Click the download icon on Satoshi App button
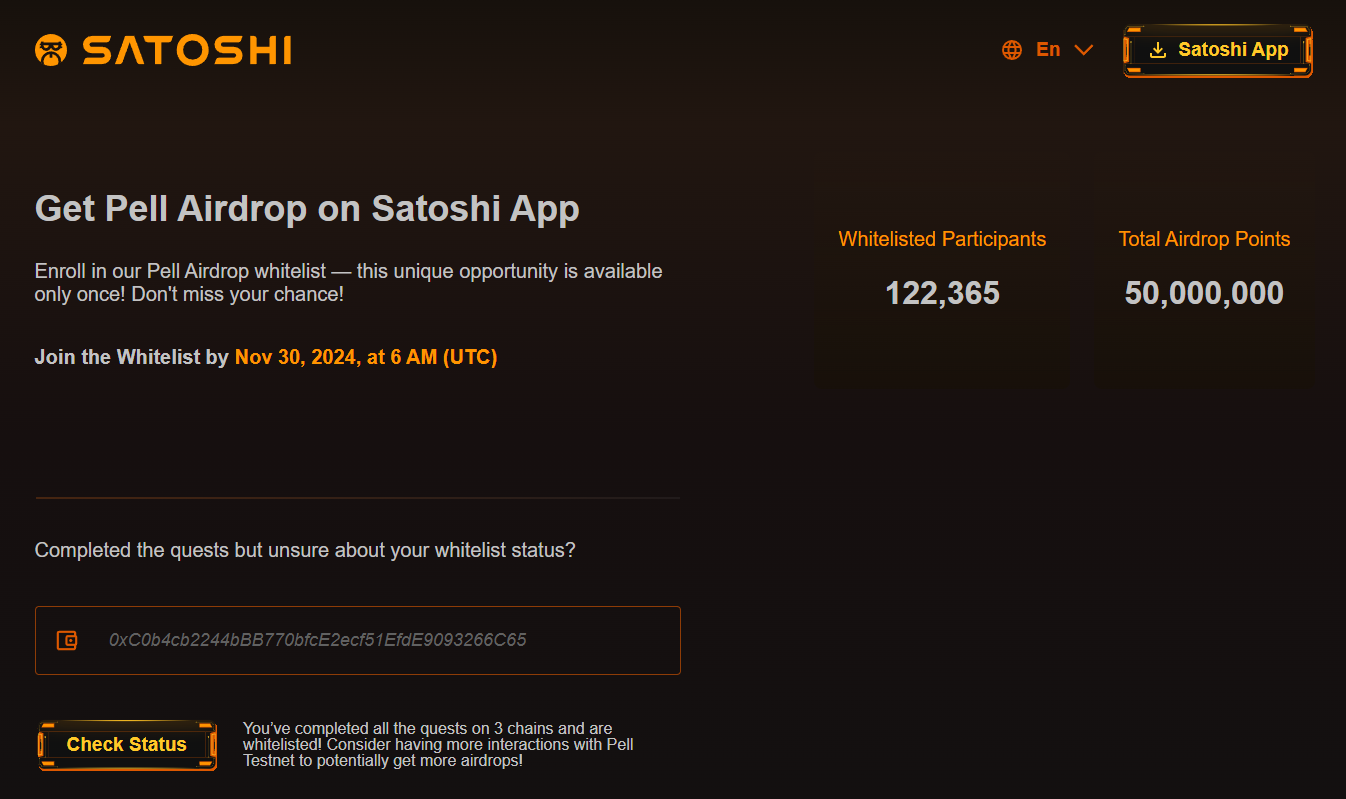The width and height of the screenshot is (1346, 799). [1158, 50]
